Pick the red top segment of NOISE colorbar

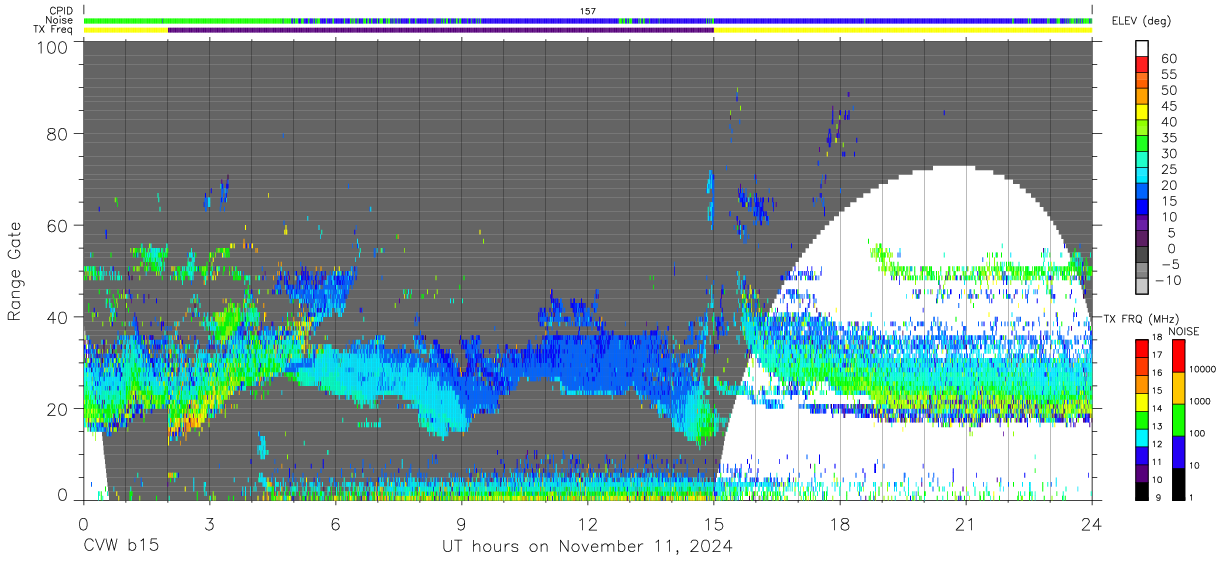coord(1179,355)
